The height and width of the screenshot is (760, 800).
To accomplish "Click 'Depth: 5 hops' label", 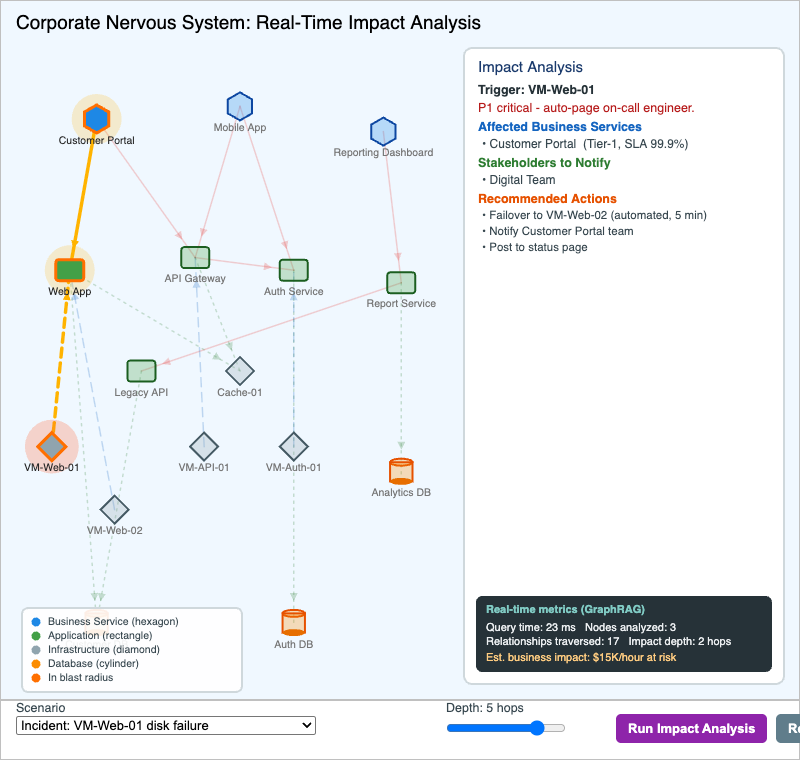I will (485, 708).
